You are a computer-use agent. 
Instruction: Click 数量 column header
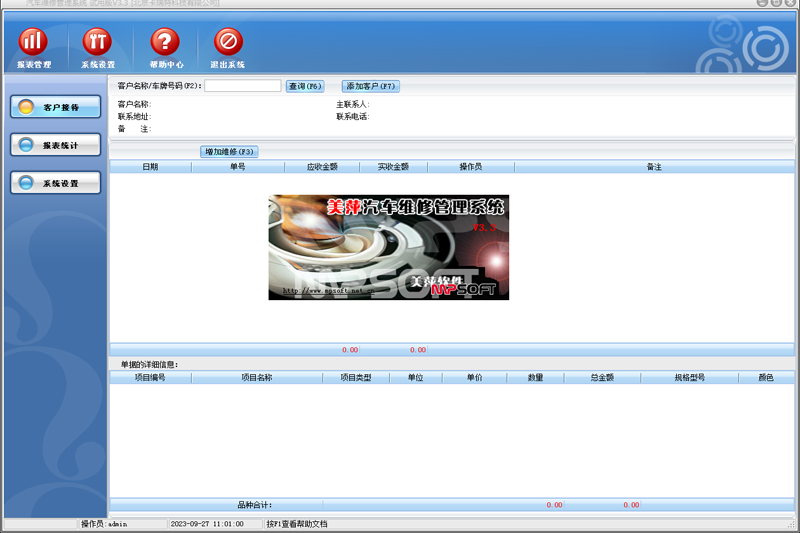(x=535, y=377)
